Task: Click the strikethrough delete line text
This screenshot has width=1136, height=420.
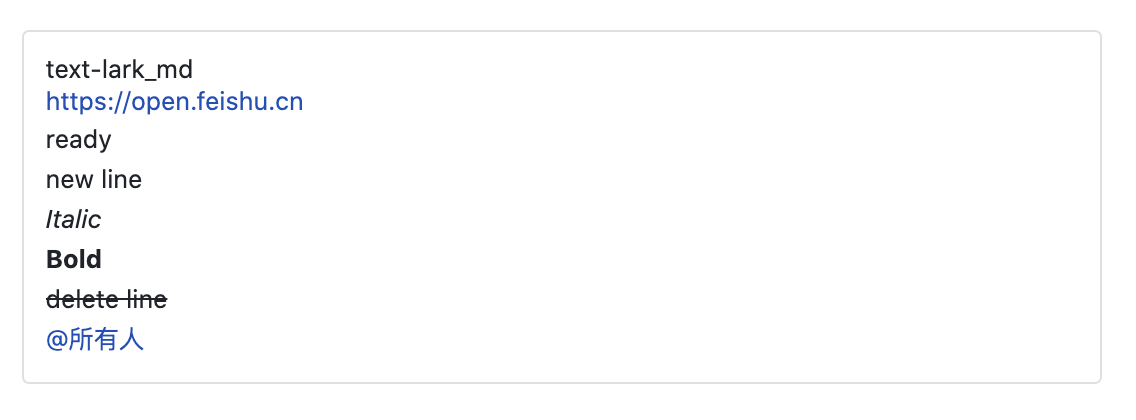Action: coord(106,299)
